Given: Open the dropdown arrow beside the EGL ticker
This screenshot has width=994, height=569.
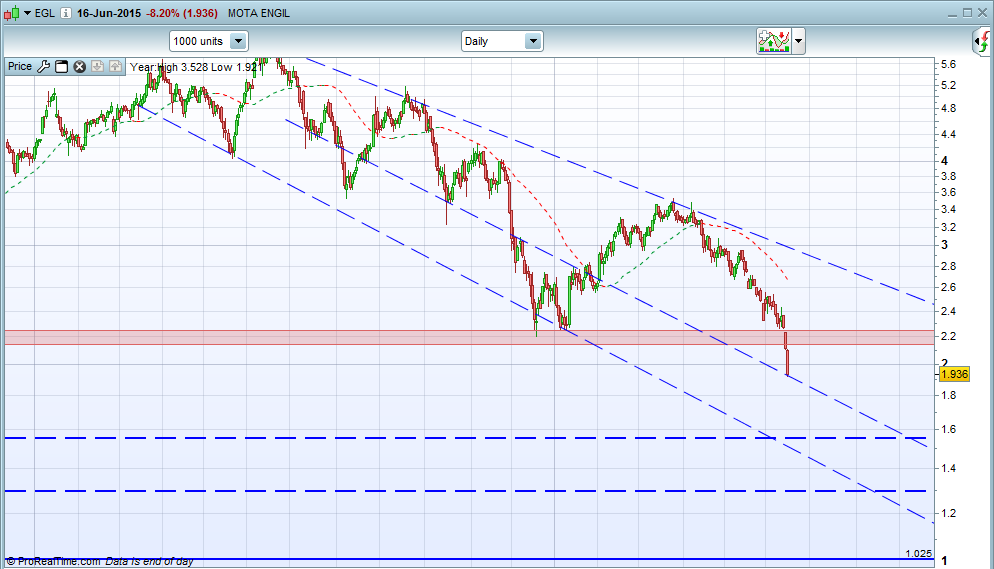Looking at the screenshot, I should 27,13.
